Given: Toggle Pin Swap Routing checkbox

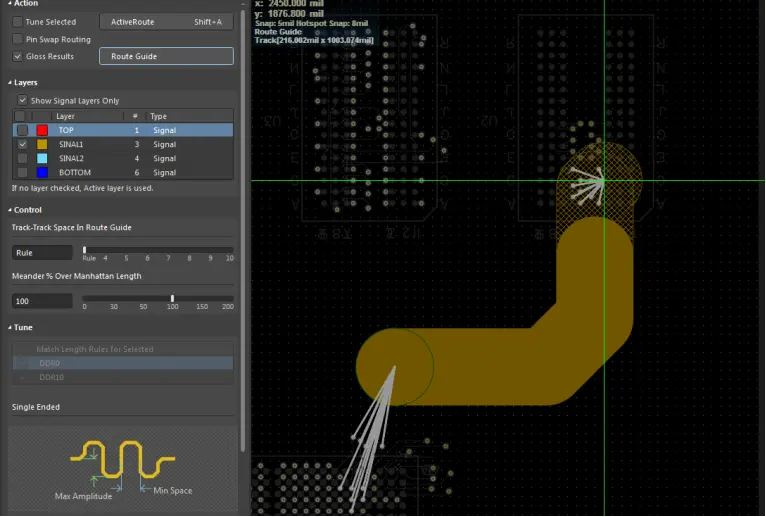Looking at the screenshot, I should pos(18,39).
